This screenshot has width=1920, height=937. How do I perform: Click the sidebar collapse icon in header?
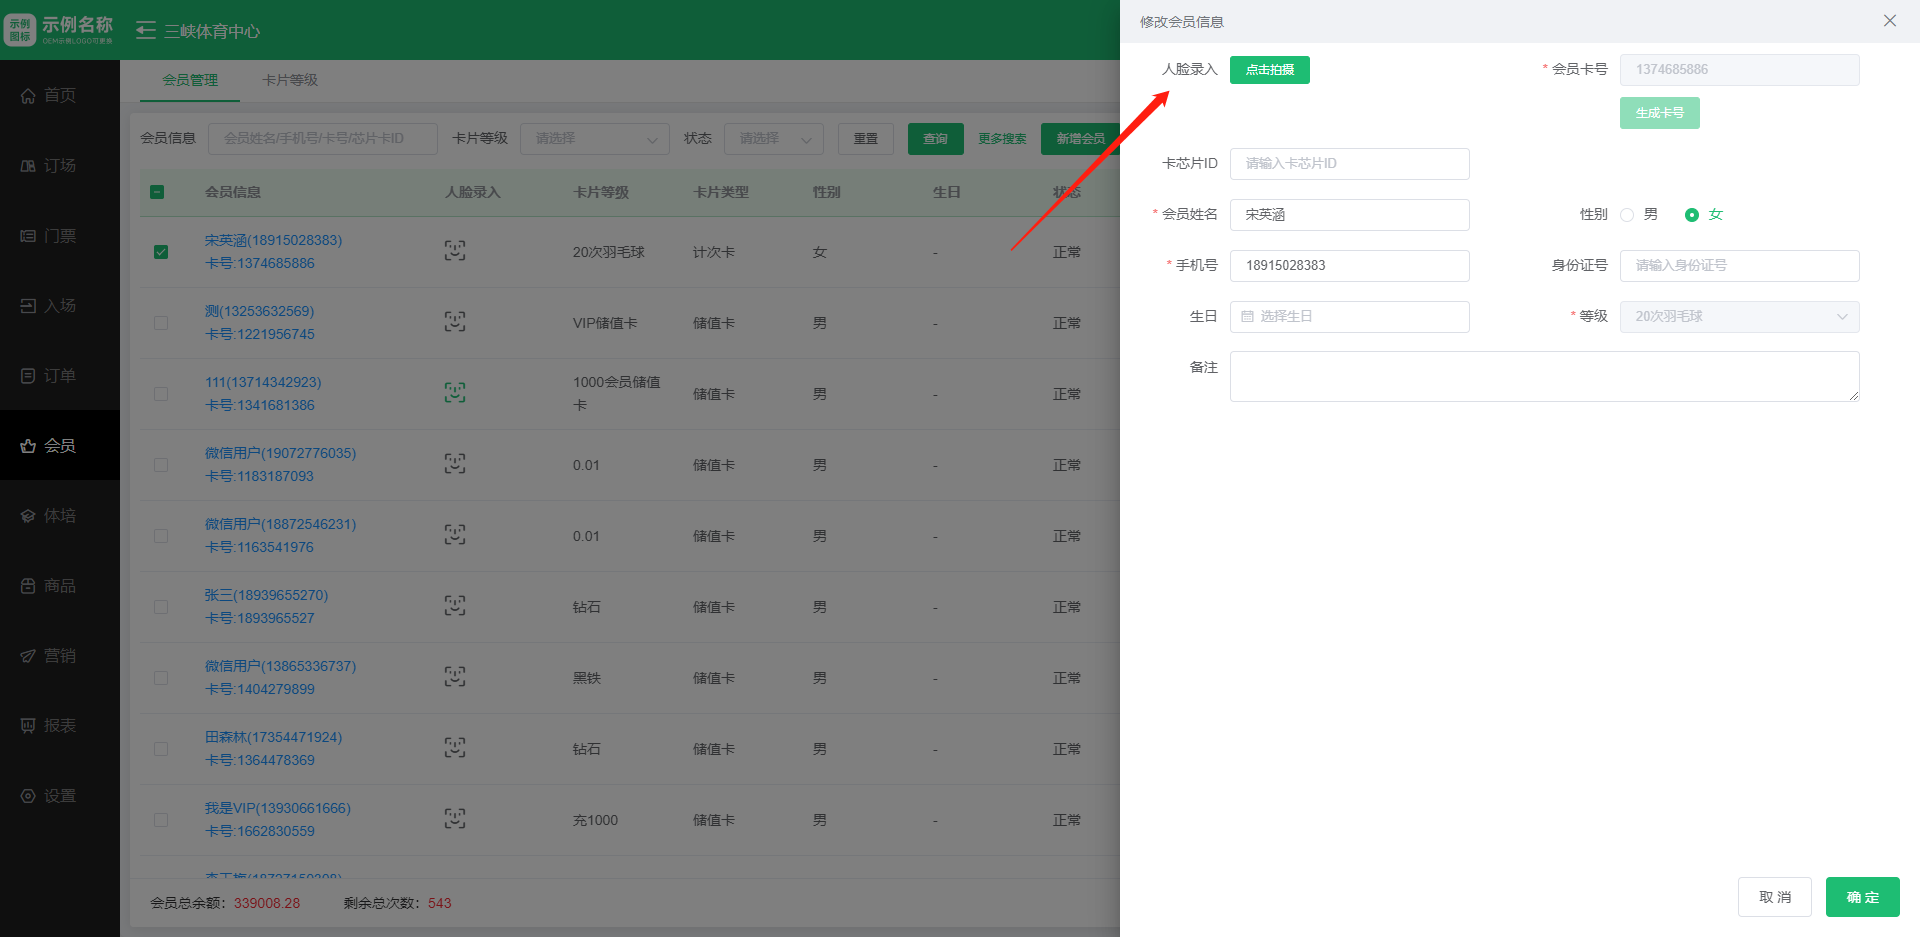(x=146, y=31)
